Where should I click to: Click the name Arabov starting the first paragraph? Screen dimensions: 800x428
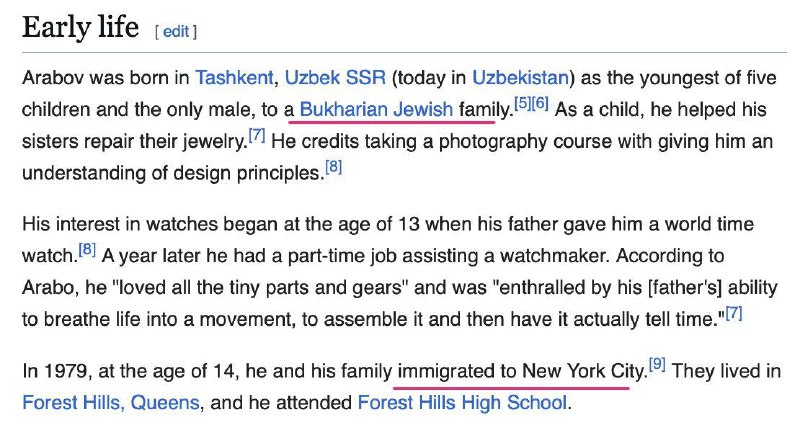(53, 78)
